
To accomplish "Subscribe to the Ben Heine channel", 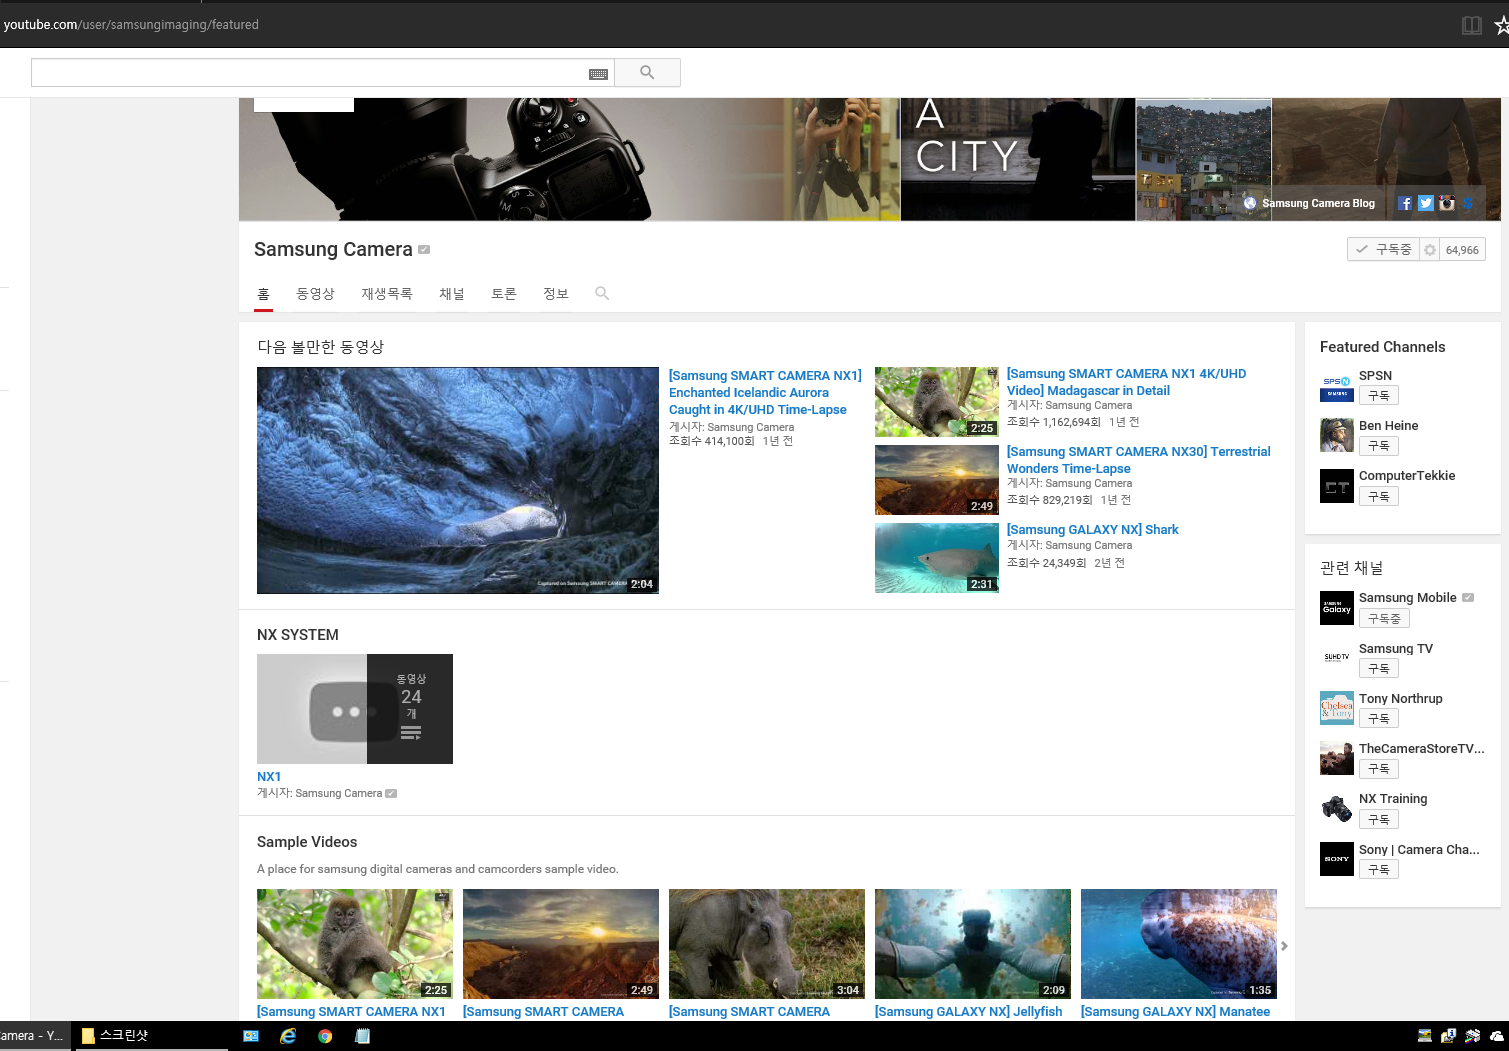I will coord(1378,446).
